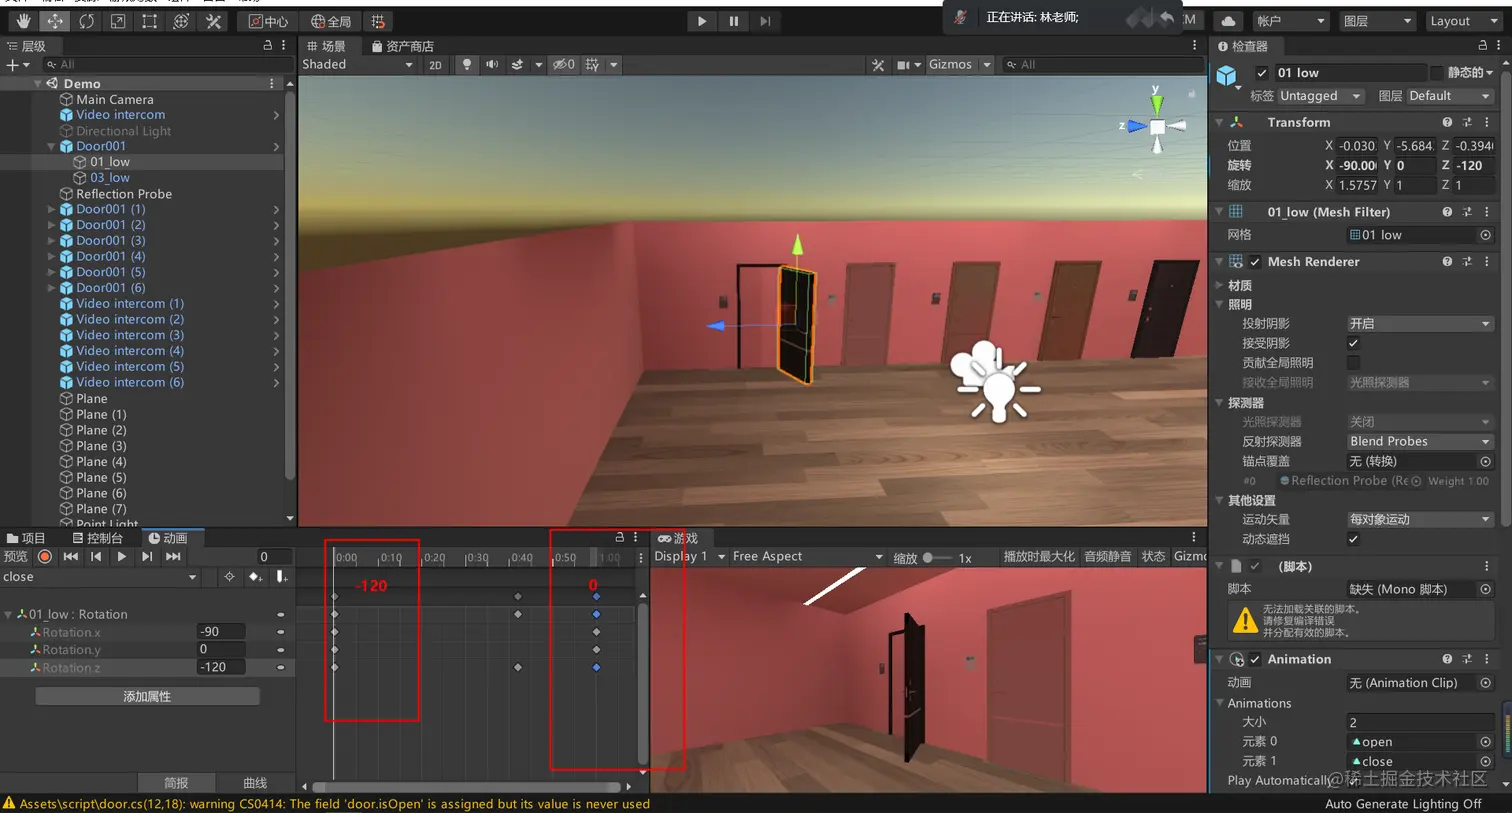
Task: Go to the next keyframe in Animation window
Action: pos(147,557)
